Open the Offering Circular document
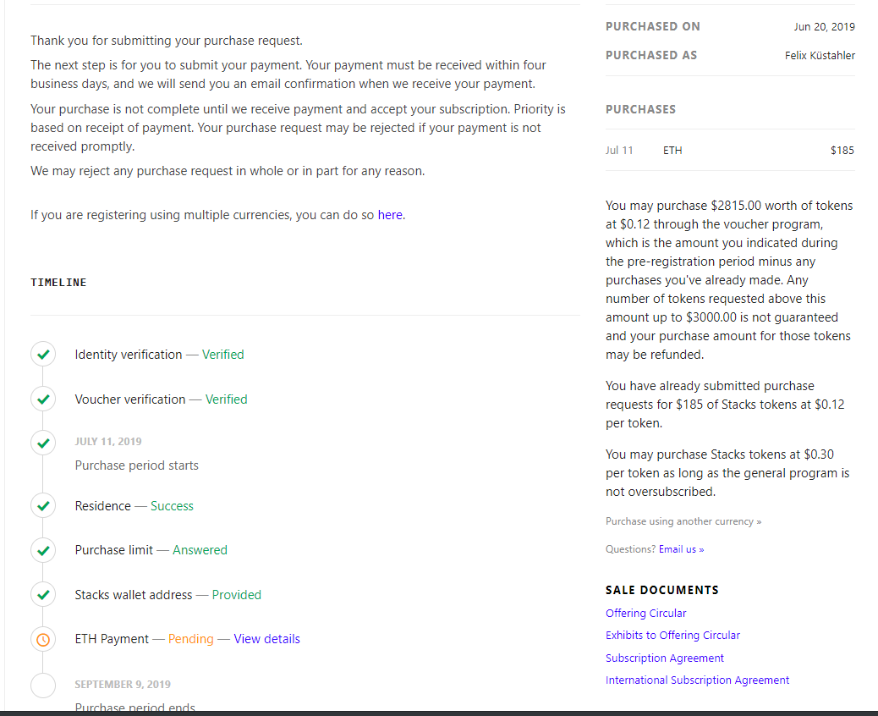The image size is (878, 716). pyautogui.click(x=646, y=613)
